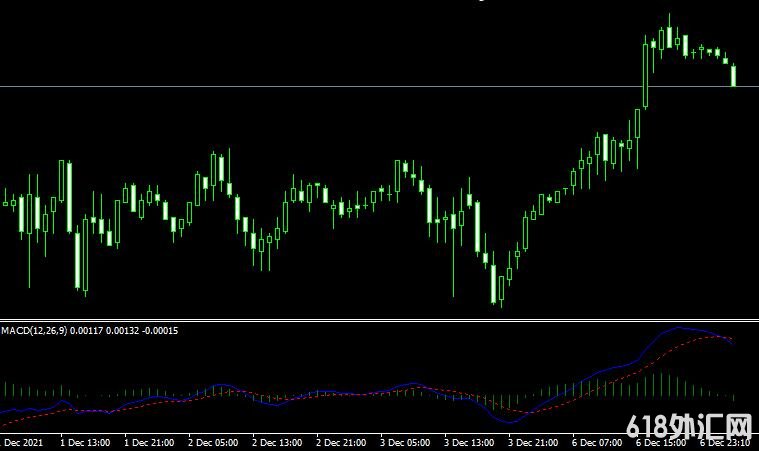Click the time label 6 Dec 07:00

[x=596, y=443]
